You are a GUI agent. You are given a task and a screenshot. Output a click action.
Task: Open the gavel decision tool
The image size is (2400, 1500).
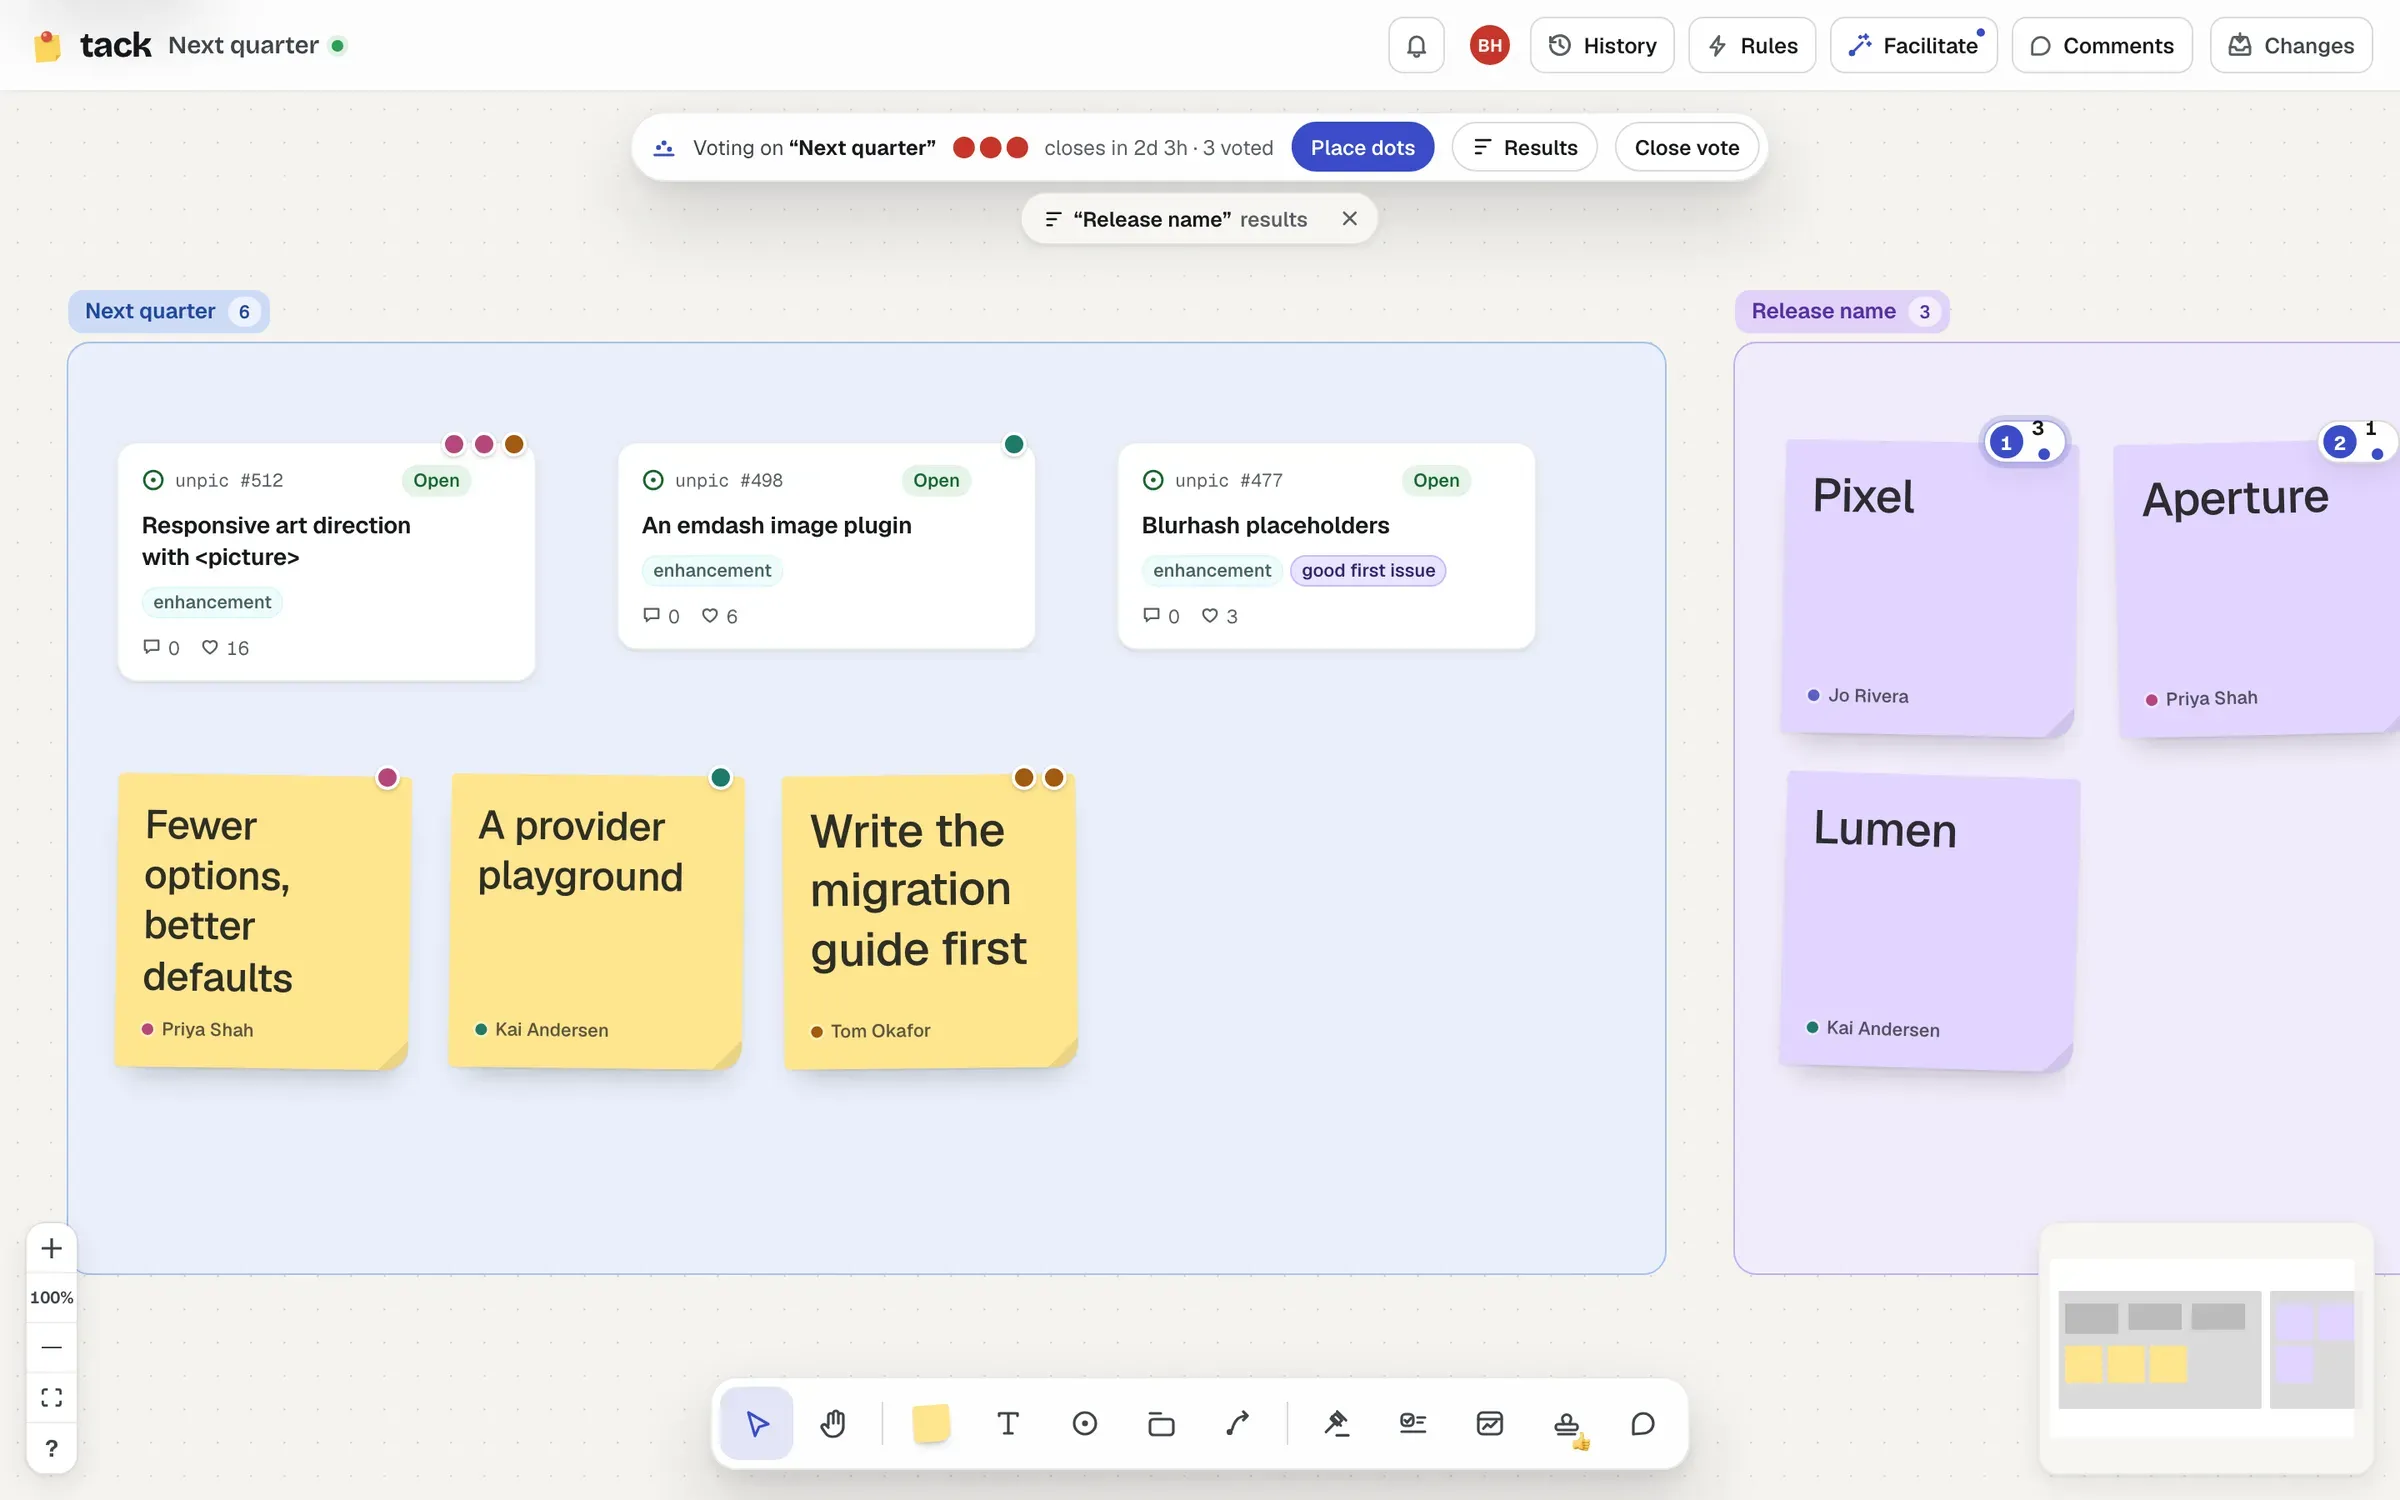tap(1336, 1423)
